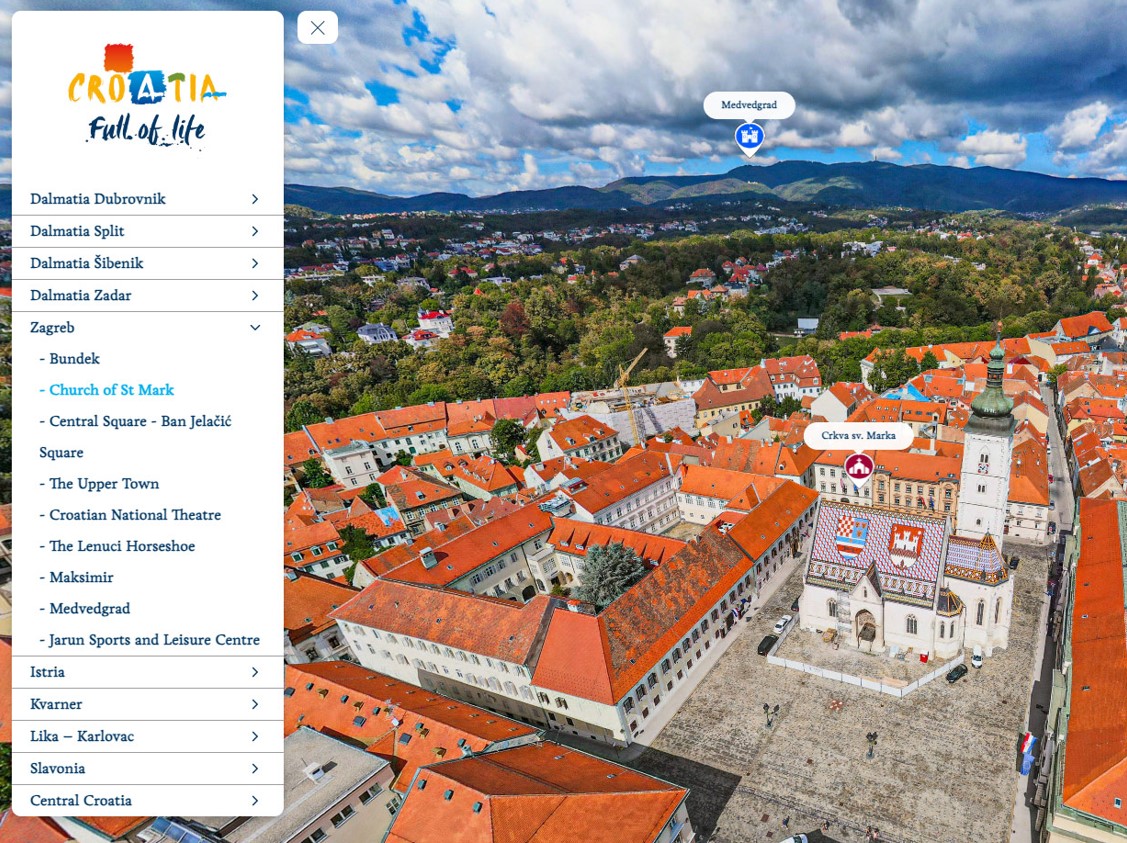Open Croatian National Theatre location
1127x843 pixels.
click(x=130, y=515)
